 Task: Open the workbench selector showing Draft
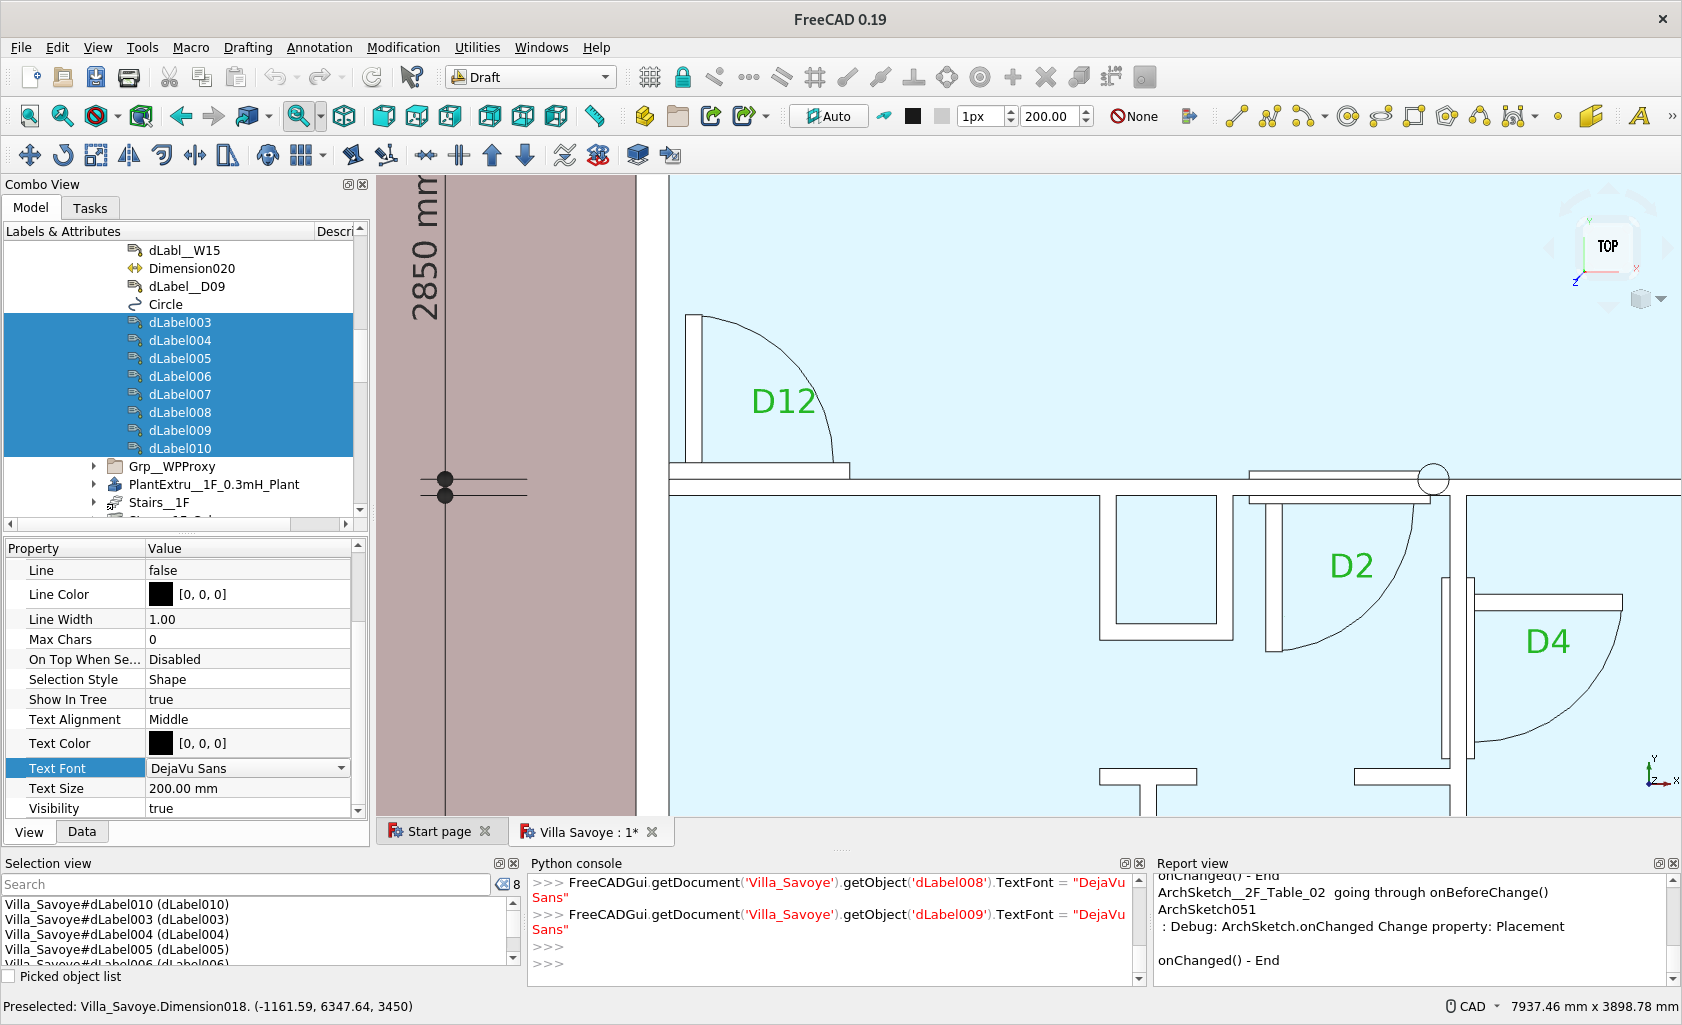[530, 77]
